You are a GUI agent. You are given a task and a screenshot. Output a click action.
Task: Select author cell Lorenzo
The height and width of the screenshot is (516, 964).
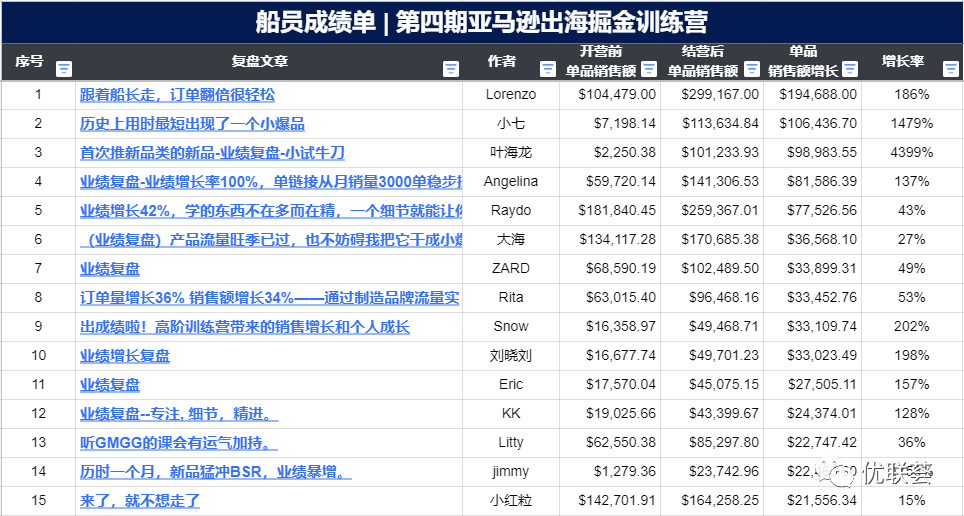click(x=511, y=95)
